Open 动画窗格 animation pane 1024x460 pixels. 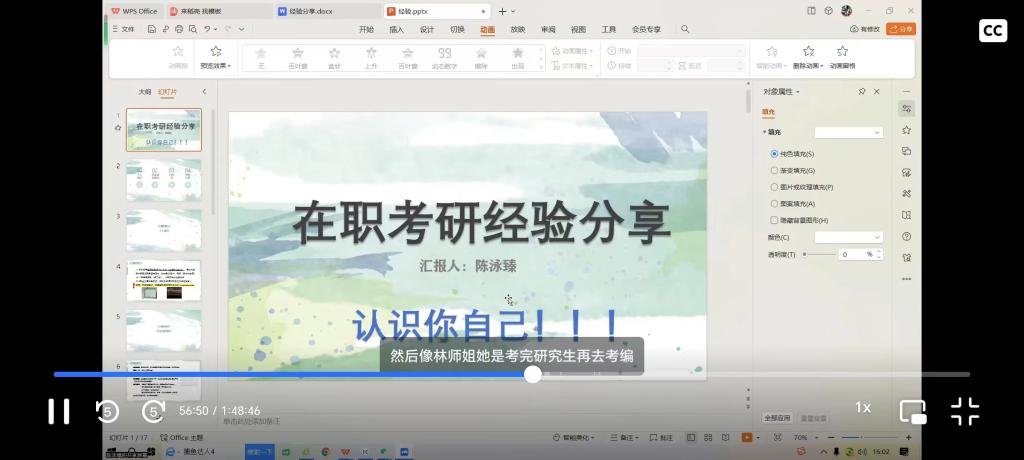click(842, 57)
